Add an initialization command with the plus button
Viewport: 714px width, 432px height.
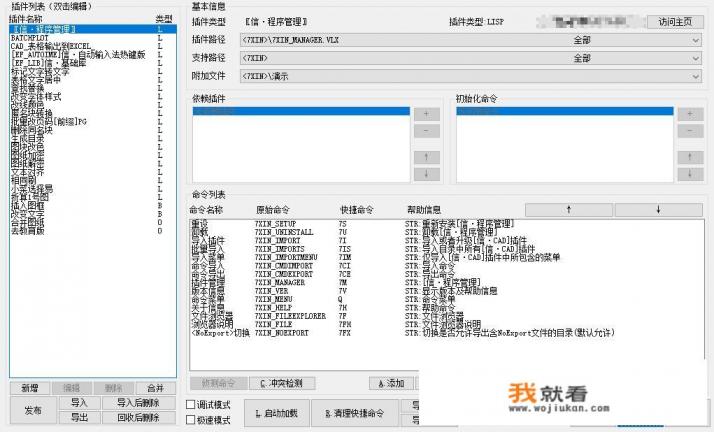coord(690,114)
